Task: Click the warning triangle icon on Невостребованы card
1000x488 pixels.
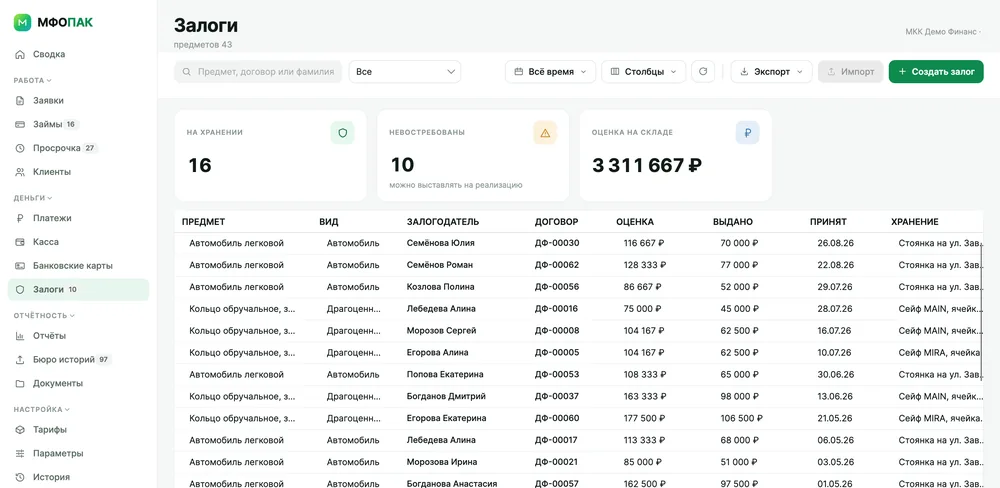Action: coord(545,133)
